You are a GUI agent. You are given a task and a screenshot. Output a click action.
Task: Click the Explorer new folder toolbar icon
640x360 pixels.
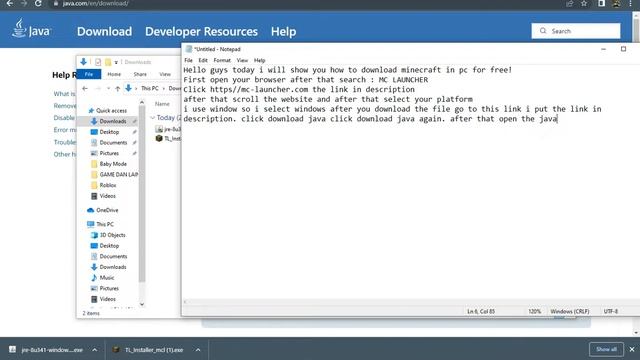(108, 62)
